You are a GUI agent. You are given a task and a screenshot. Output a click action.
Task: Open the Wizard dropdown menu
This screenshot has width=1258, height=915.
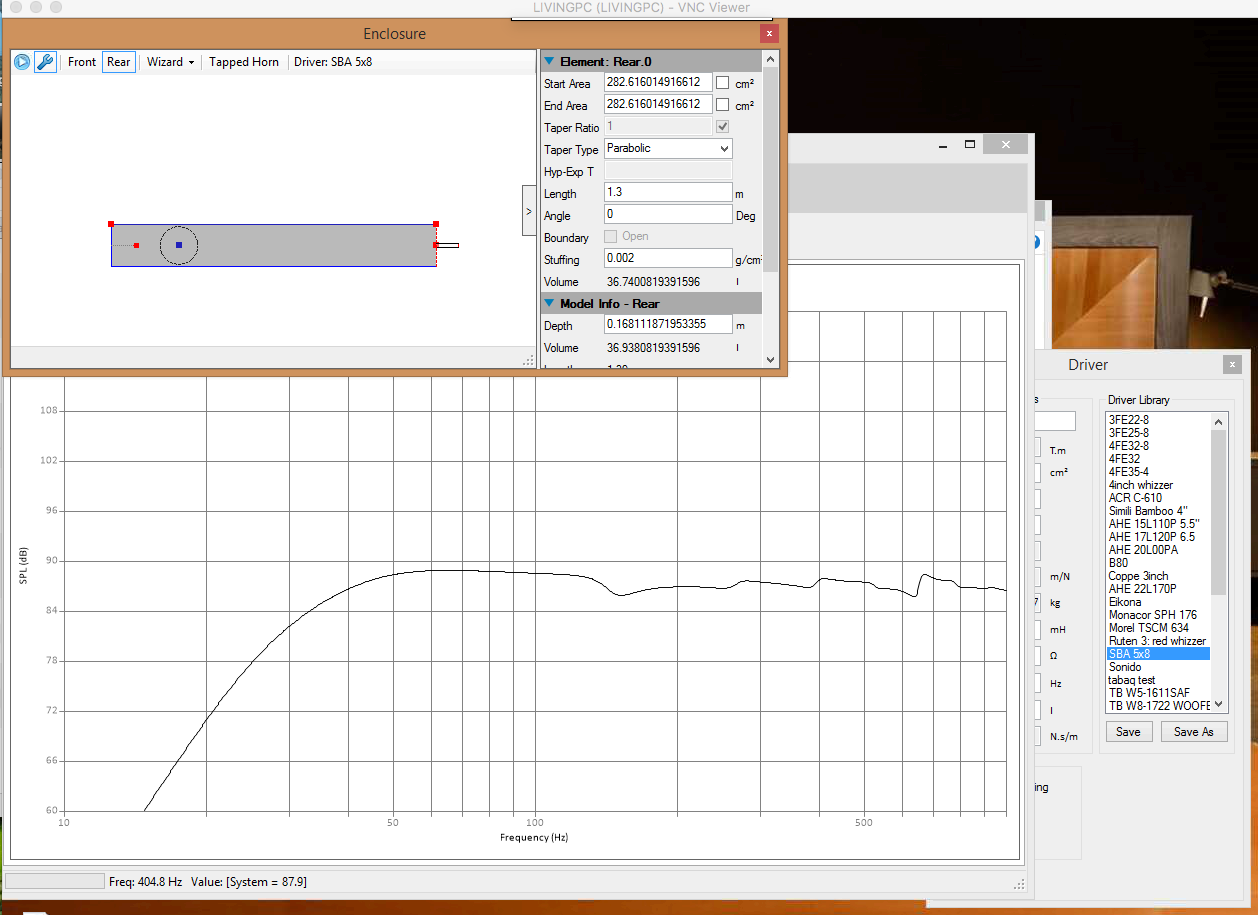point(170,62)
